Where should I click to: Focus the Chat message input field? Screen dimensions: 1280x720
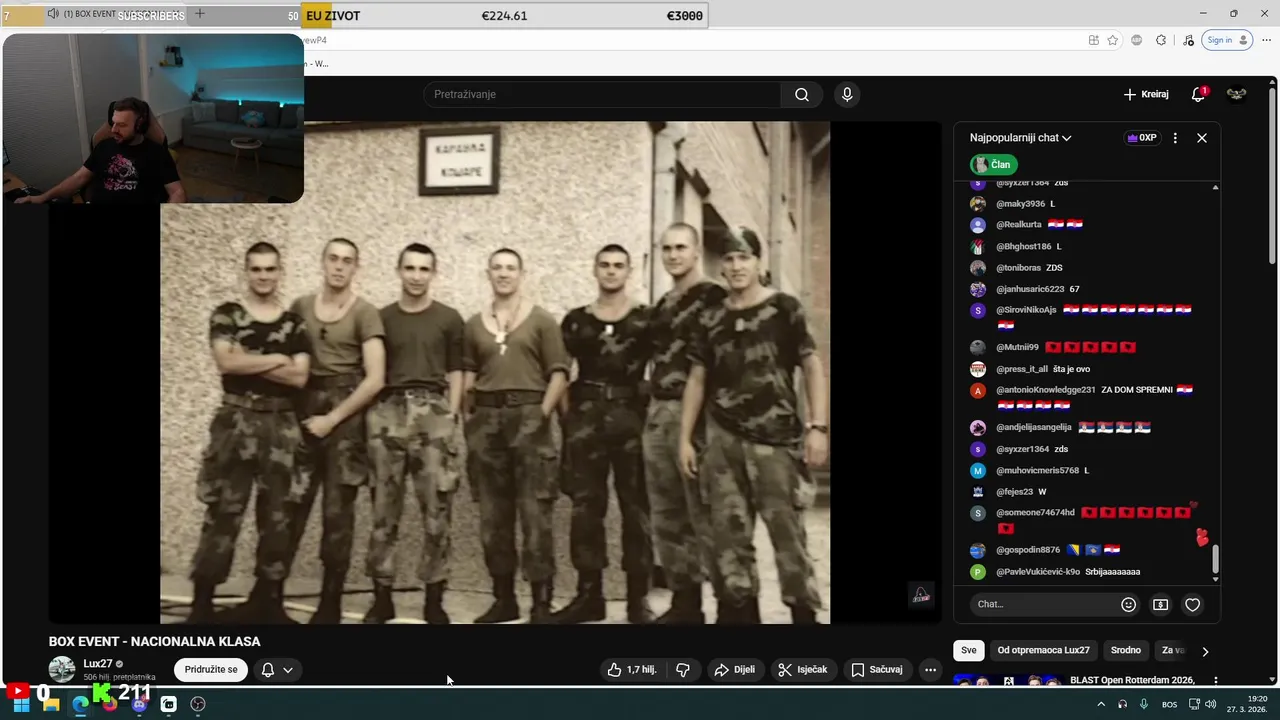[1042, 604]
